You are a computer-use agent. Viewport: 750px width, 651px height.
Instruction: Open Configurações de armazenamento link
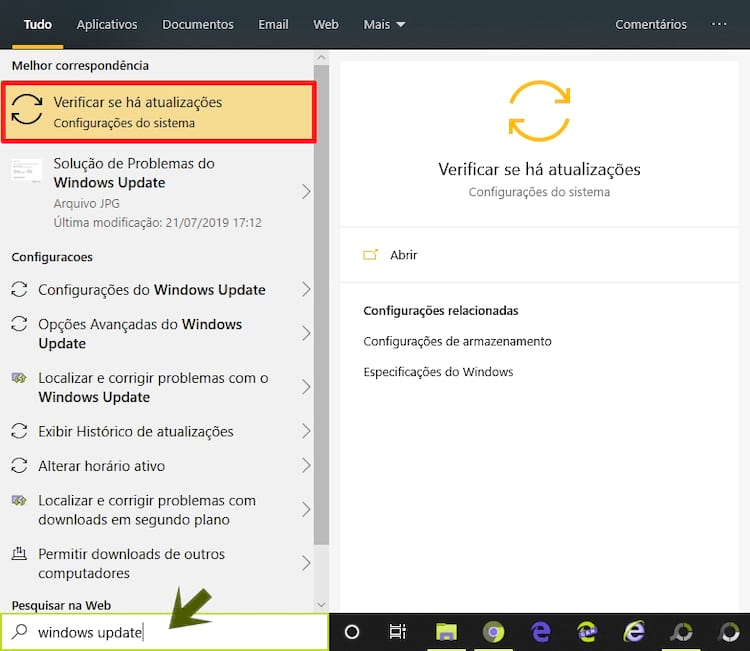457,342
